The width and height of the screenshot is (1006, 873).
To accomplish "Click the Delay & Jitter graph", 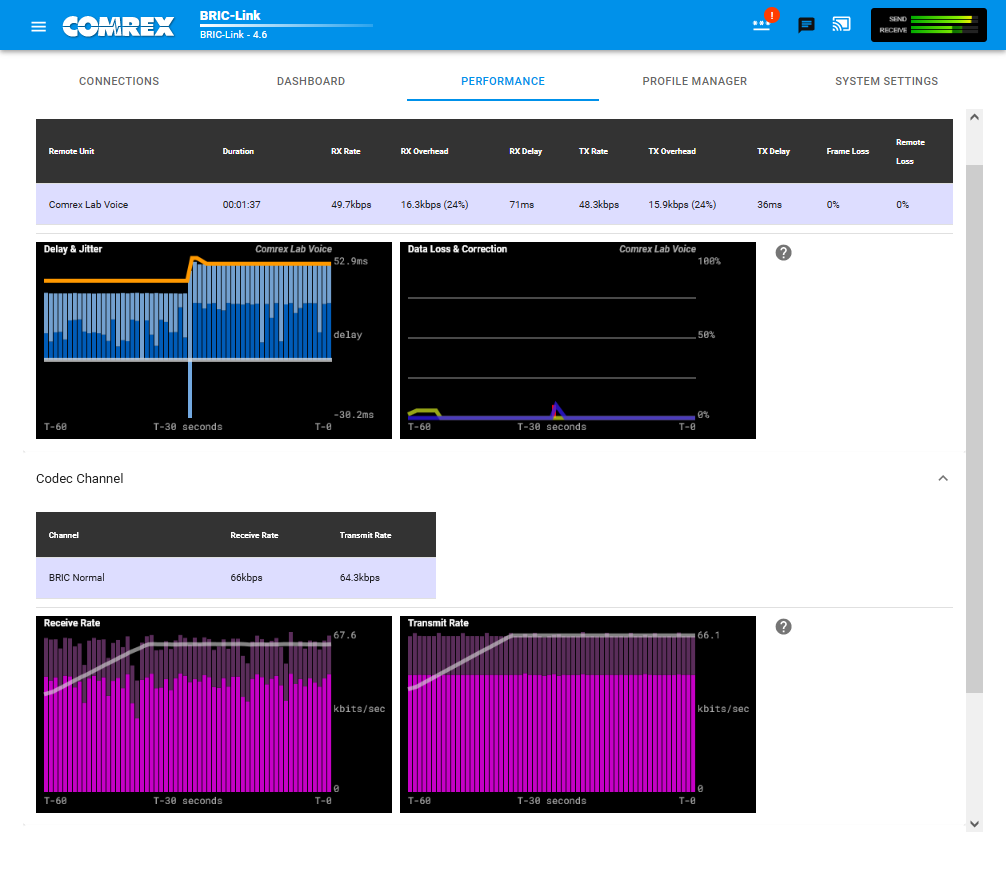I will 214,341.
